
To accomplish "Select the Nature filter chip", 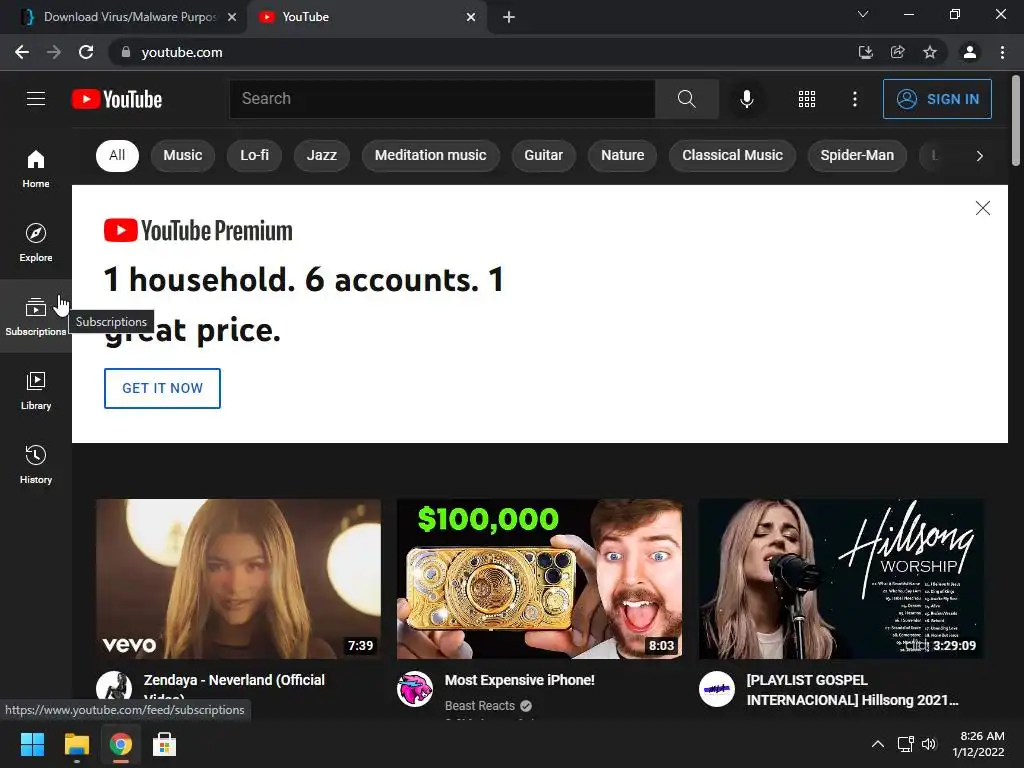I will point(622,155).
